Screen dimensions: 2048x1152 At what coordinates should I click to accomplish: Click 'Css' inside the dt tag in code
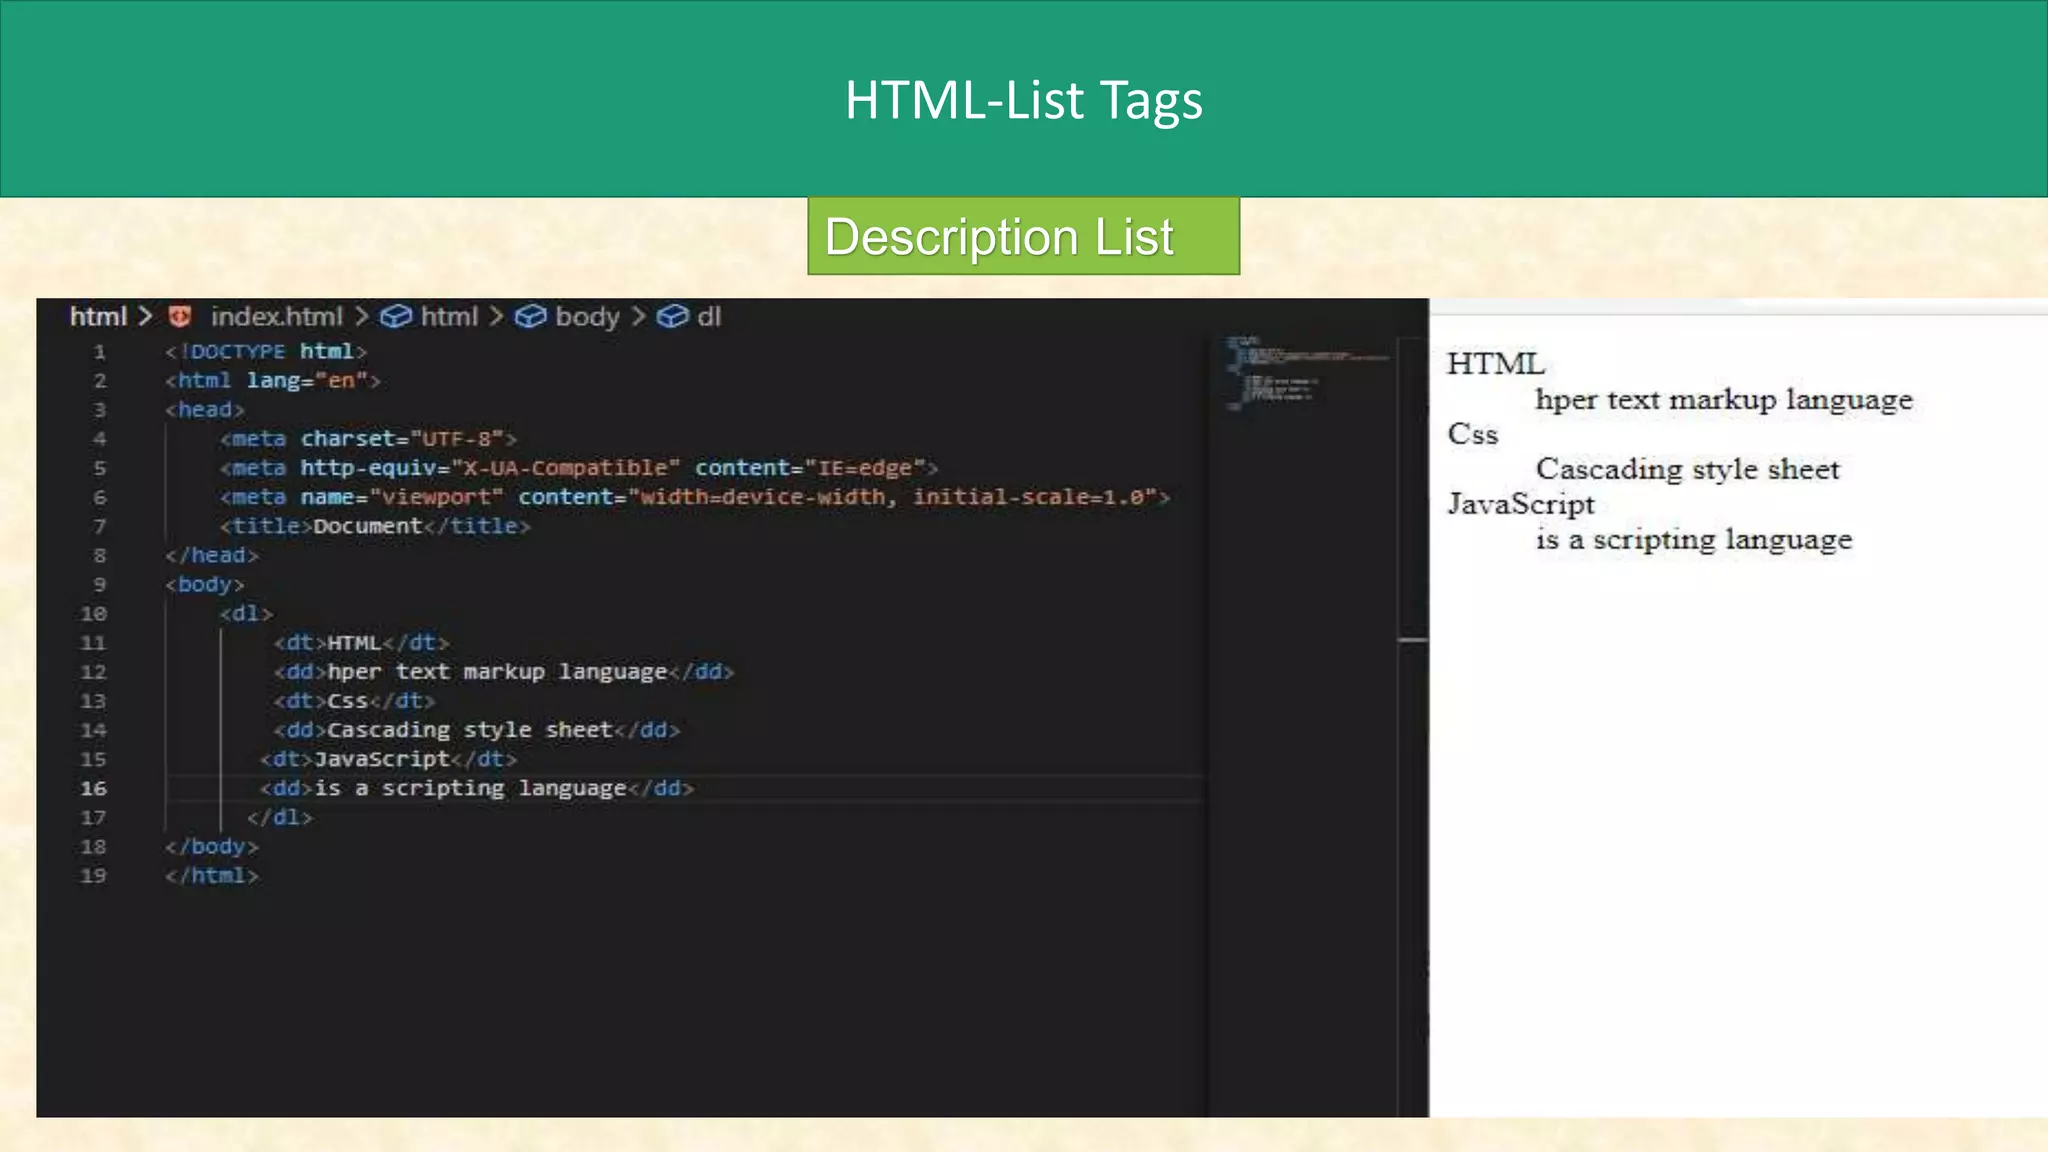click(x=347, y=701)
